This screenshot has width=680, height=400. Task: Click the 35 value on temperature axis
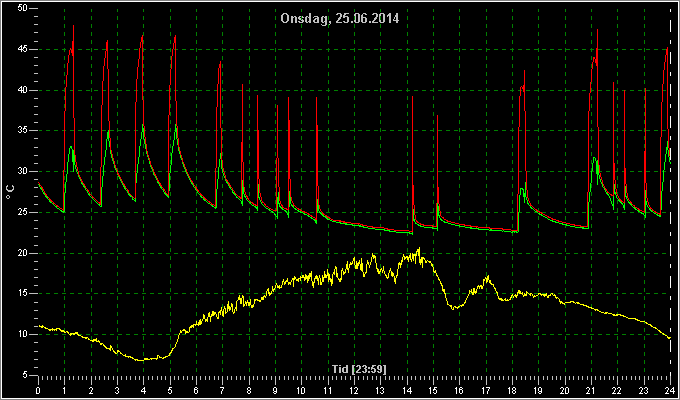tap(23, 131)
